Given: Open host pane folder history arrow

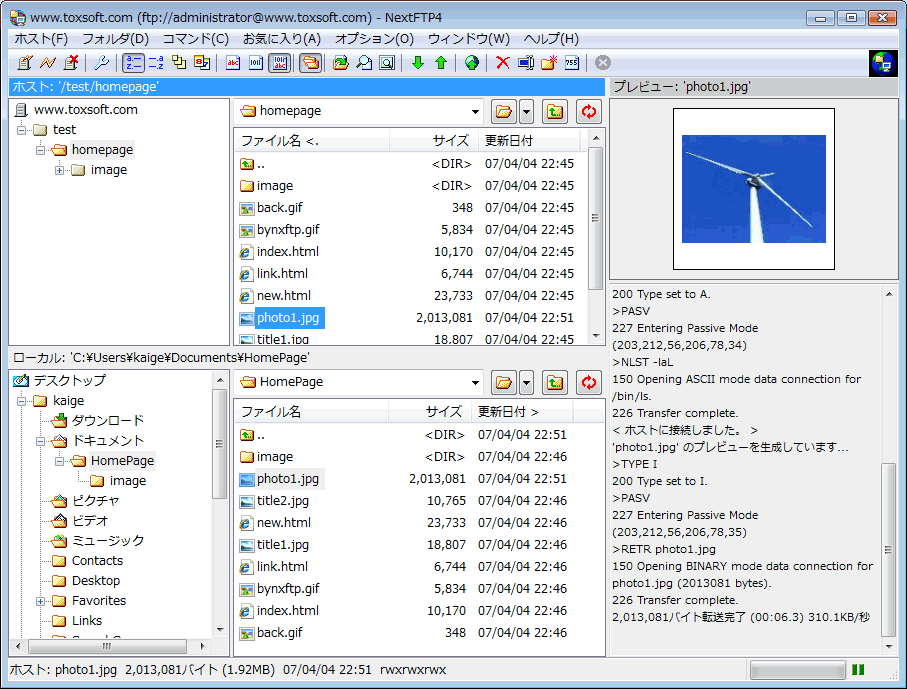Looking at the screenshot, I should (526, 111).
